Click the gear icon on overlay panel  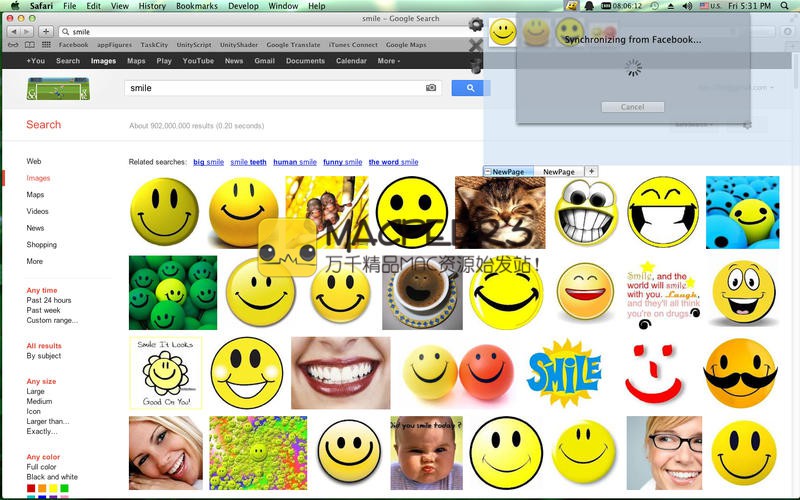coord(476,24)
